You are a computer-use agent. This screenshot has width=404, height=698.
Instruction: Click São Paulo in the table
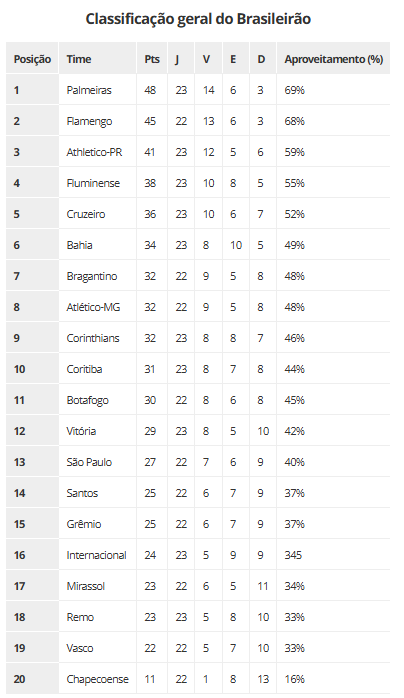click(89, 462)
